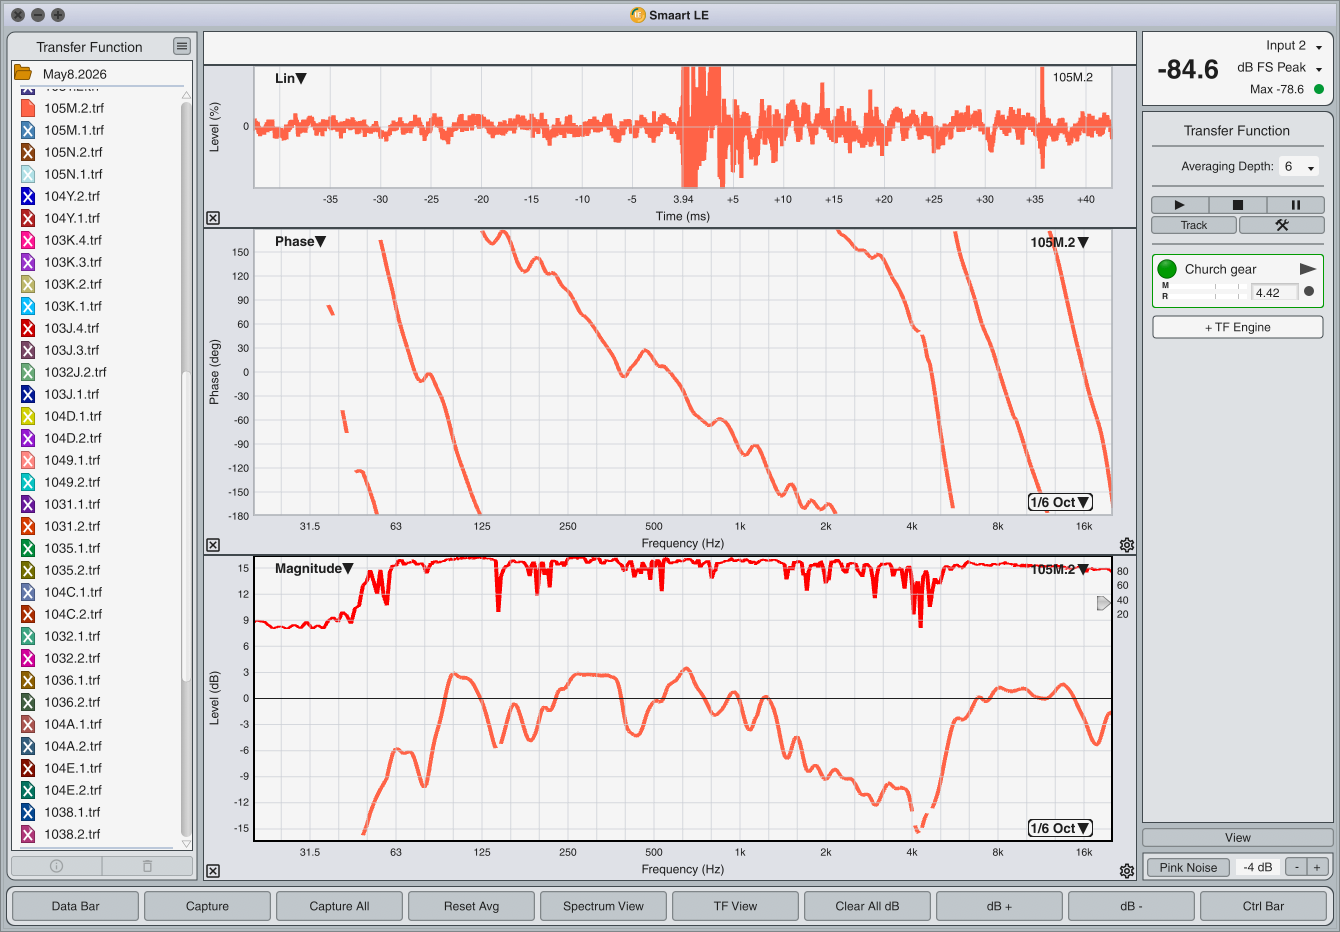Image resolution: width=1340 pixels, height=932 pixels.
Task: Reset the averages with Reset Avg
Action: [x=471, y=906]
